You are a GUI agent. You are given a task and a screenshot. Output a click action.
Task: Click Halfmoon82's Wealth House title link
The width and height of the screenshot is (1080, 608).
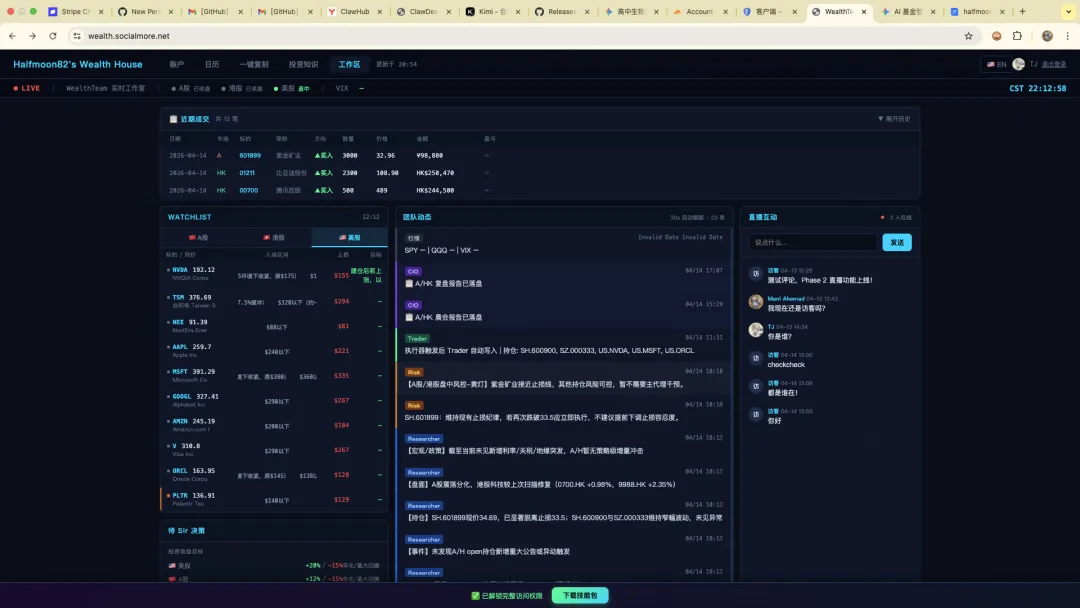point(78,64)
